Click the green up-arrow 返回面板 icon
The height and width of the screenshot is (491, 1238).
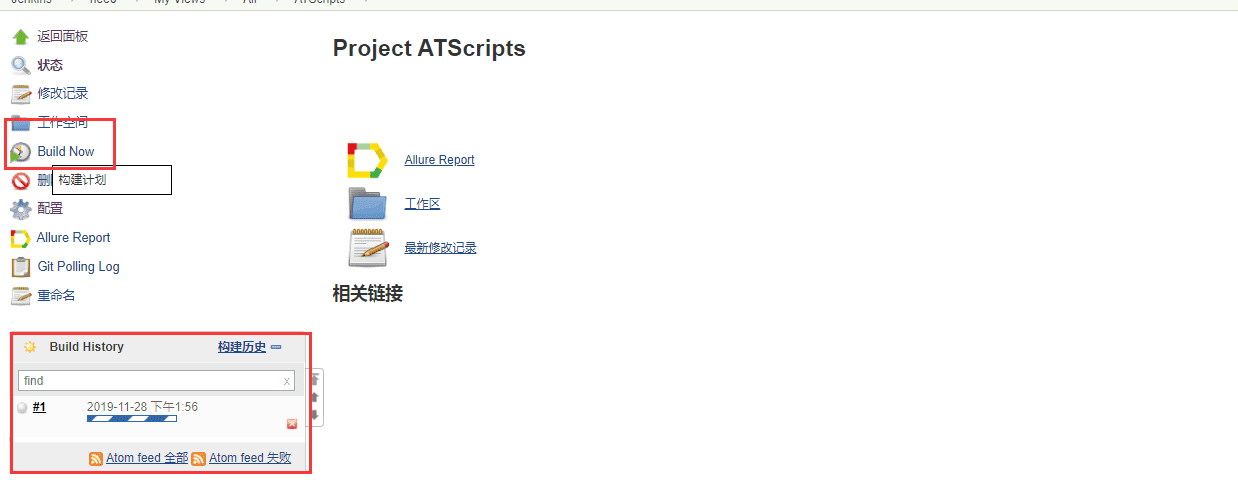[20, 37]
